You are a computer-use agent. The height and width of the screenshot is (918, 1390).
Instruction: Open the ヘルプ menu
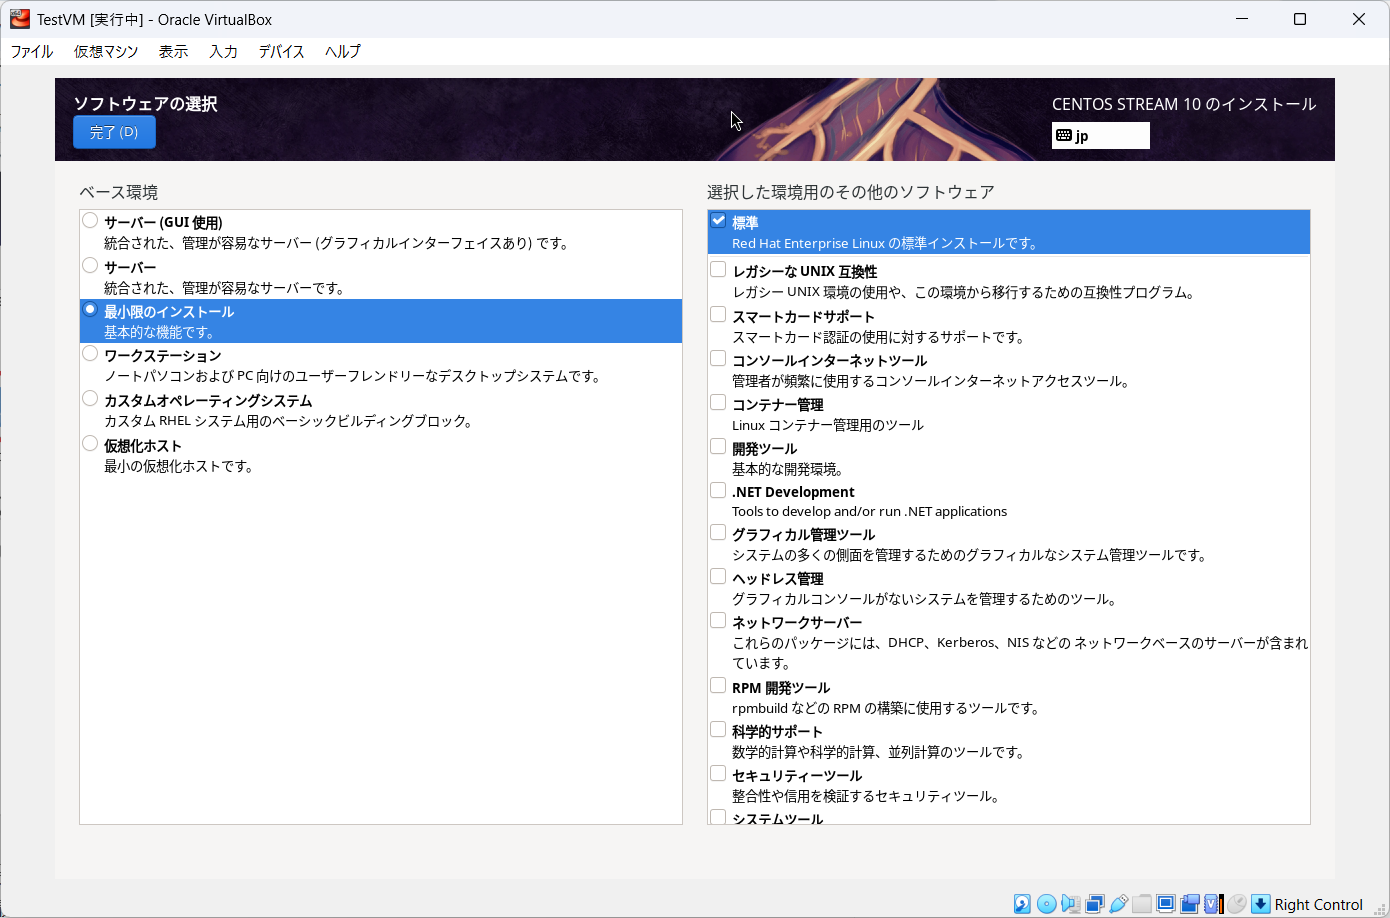click(x=342, y=52)
